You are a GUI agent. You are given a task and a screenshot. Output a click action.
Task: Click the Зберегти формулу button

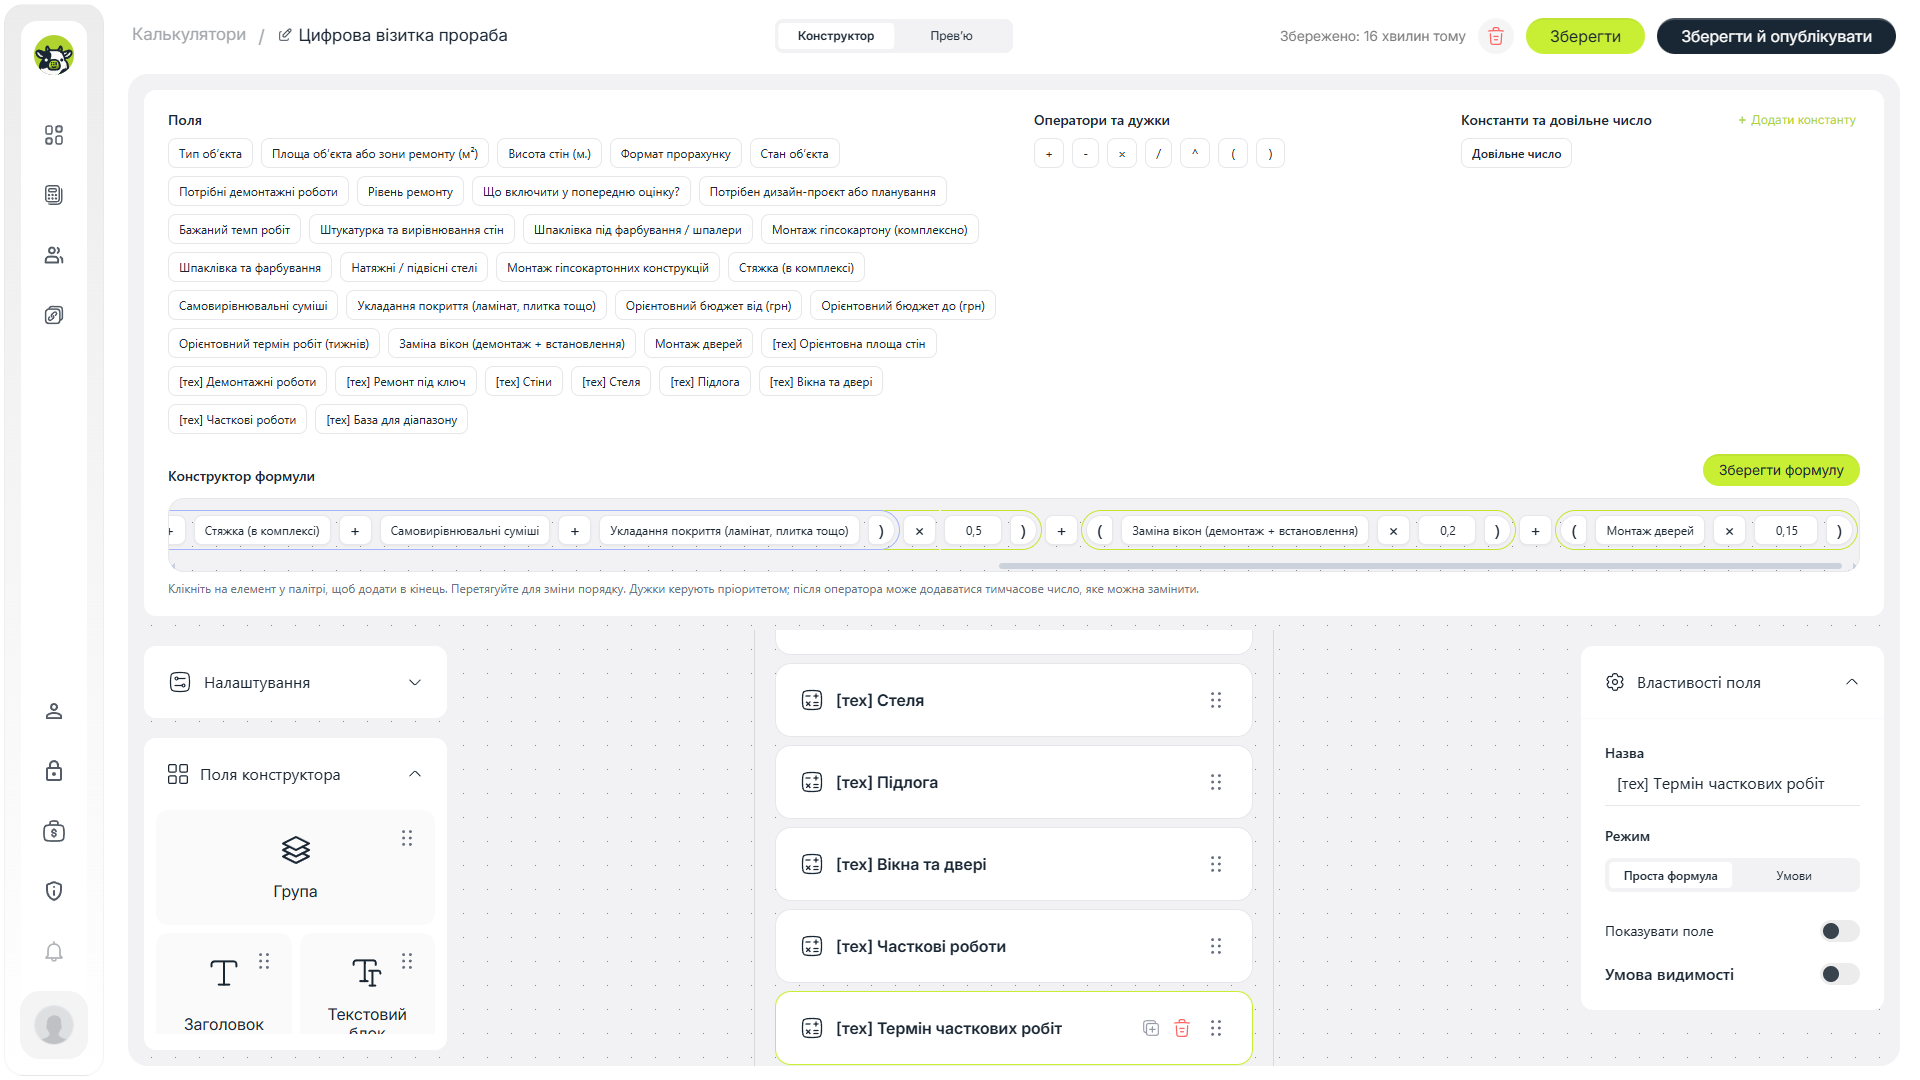(1781, 470)
